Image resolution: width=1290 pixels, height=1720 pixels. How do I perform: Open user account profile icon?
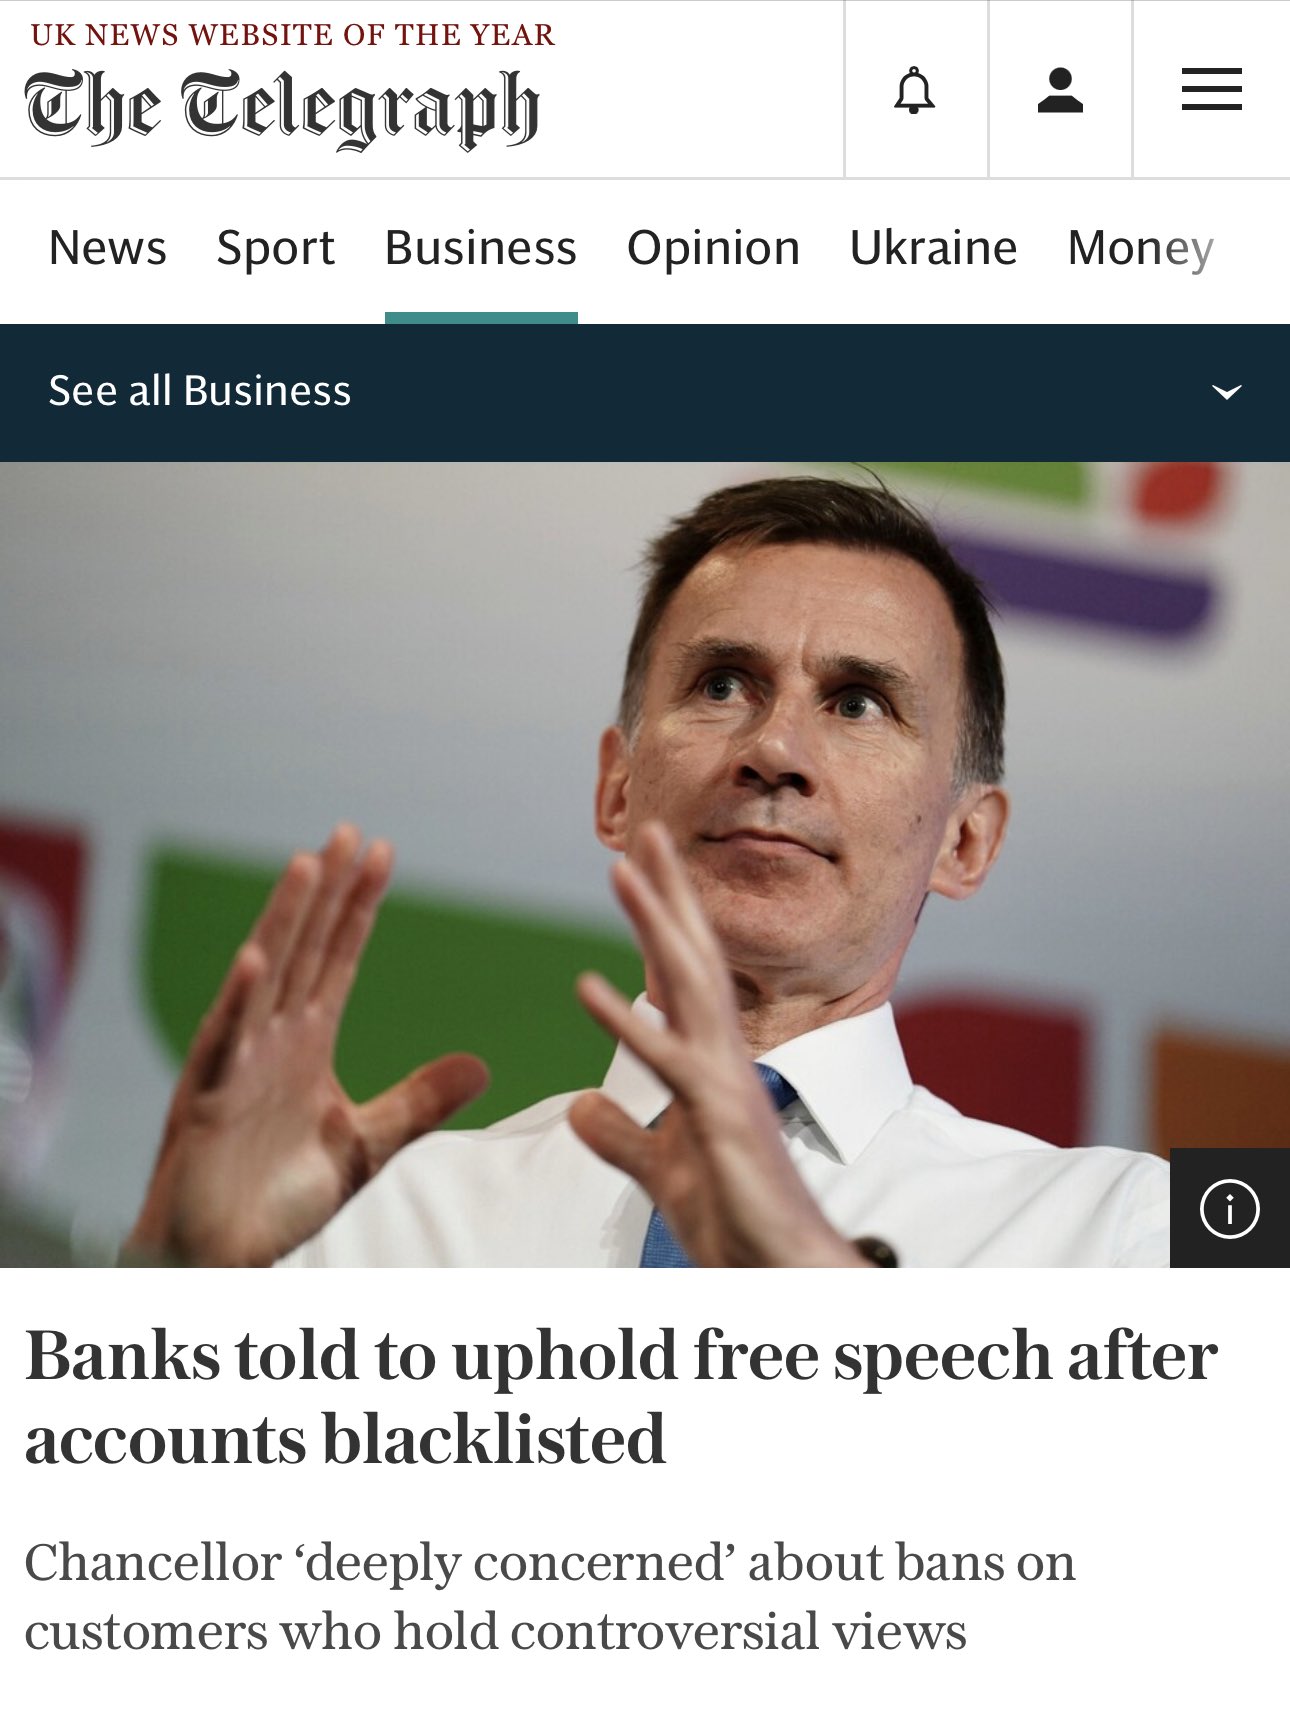click(x=1060, y=90)
